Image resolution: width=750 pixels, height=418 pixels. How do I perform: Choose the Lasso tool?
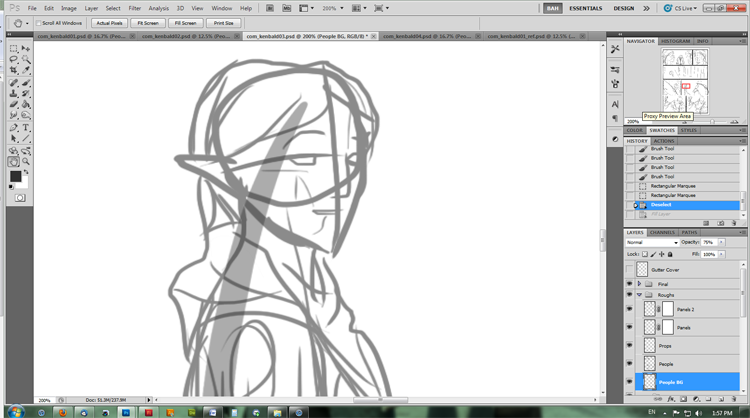pos(14,59)
